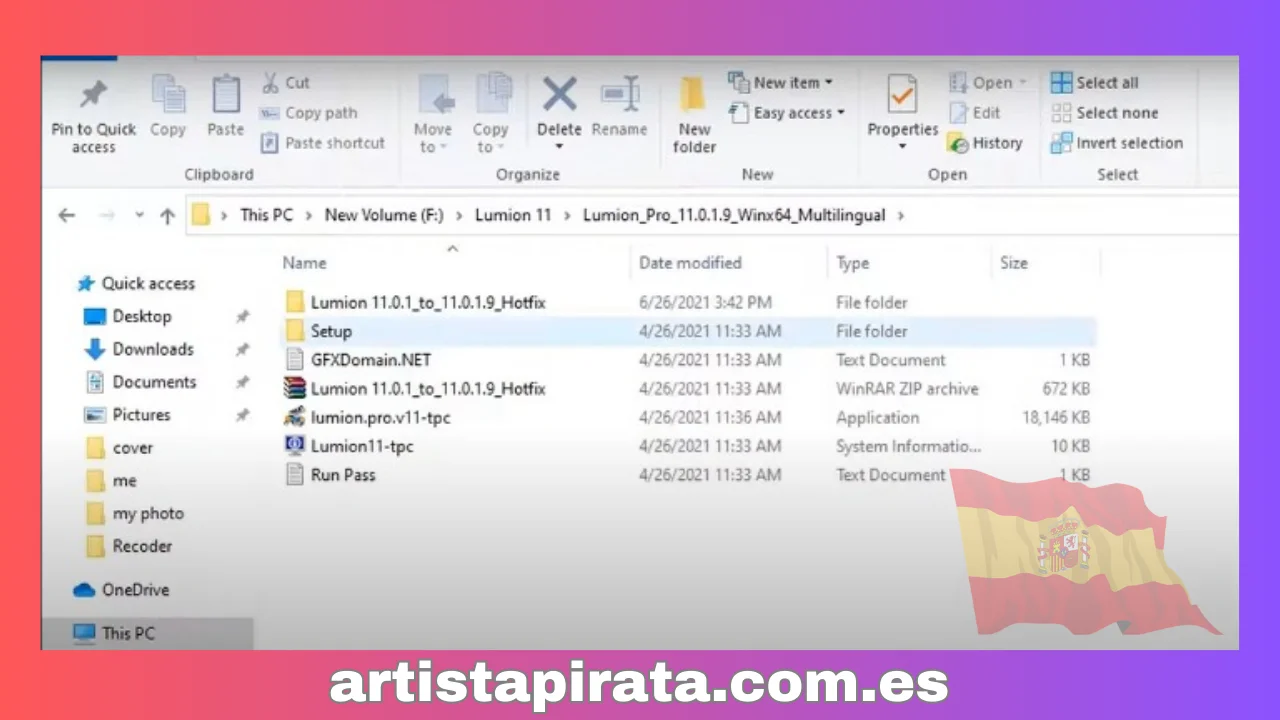Sort files by Size column

pyautogui.click(x=1013, y=263)
